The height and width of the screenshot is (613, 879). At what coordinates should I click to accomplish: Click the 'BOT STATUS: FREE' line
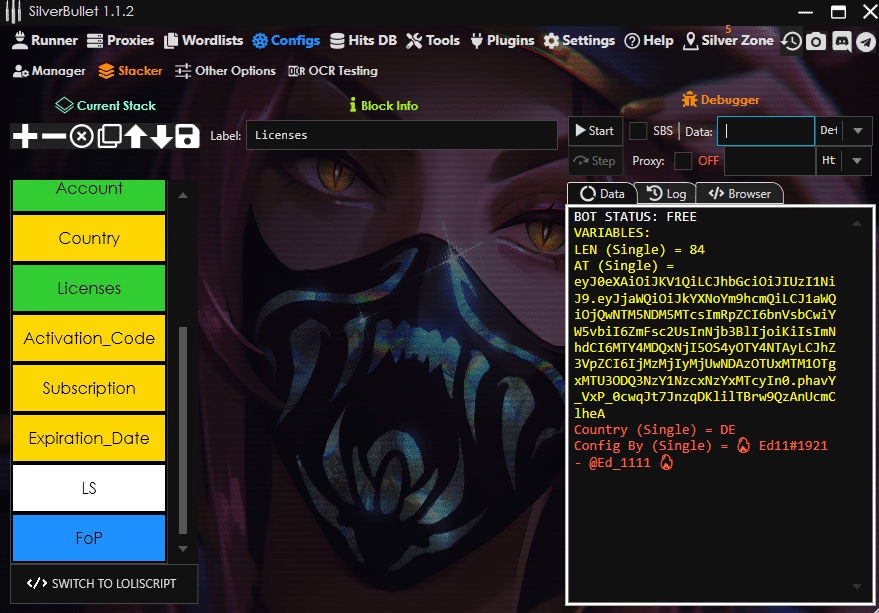pyautogui.click(x=635, y=217)
